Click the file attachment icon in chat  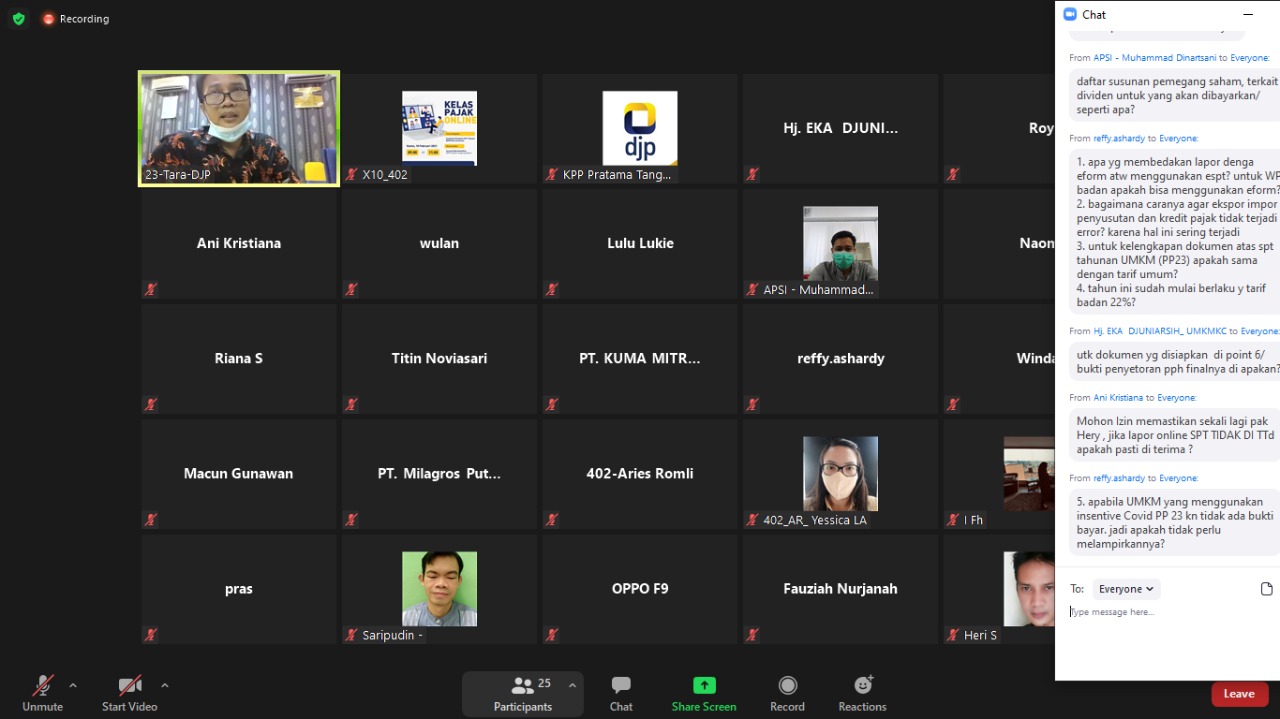[1266, 589]
